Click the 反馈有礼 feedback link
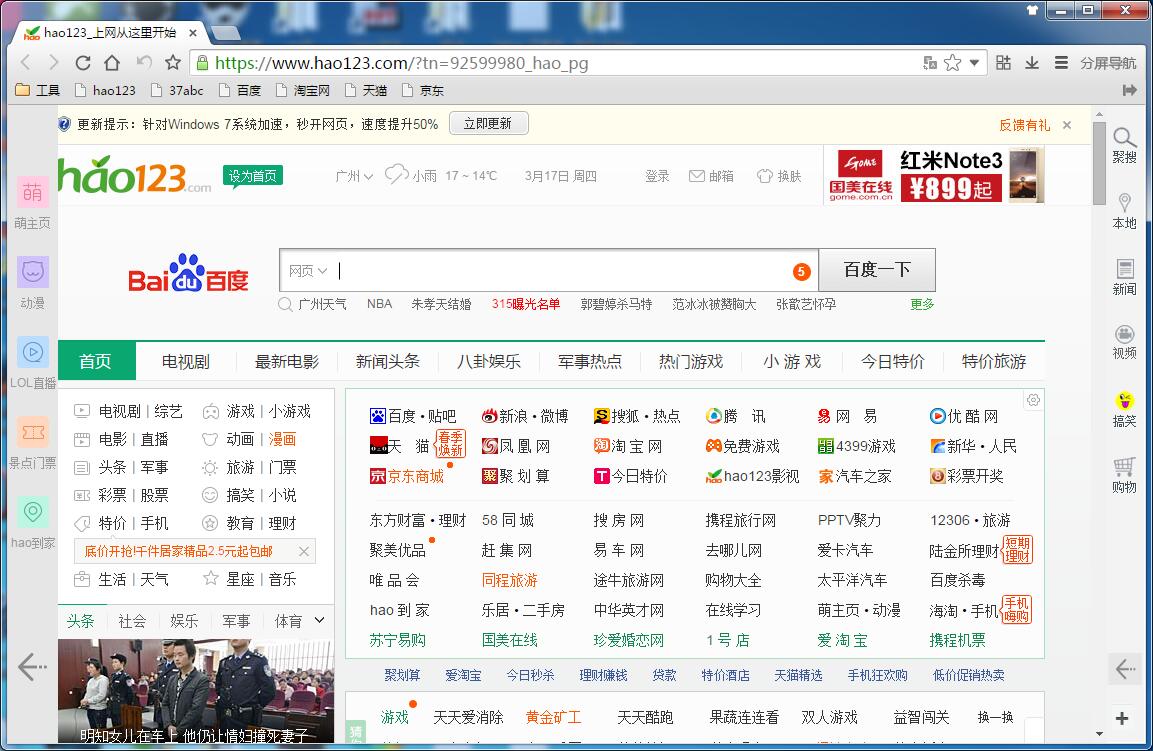This screenshot has height=751, width=1153. 1024,125
